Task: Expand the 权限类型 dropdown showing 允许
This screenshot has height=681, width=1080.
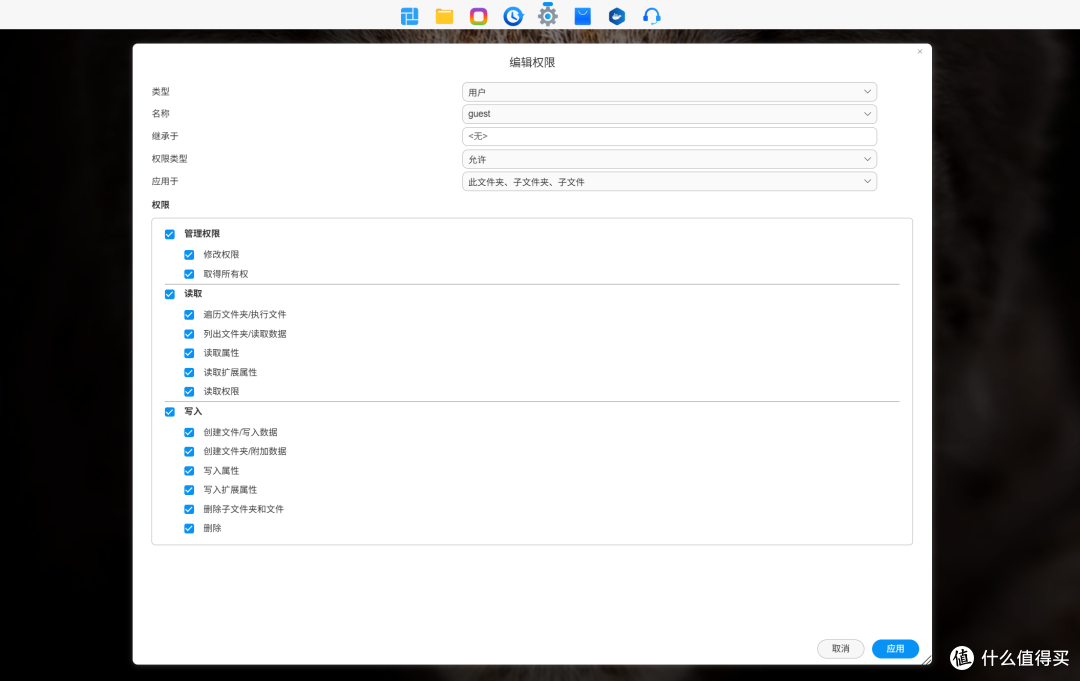Action: (x=669, y=159)
